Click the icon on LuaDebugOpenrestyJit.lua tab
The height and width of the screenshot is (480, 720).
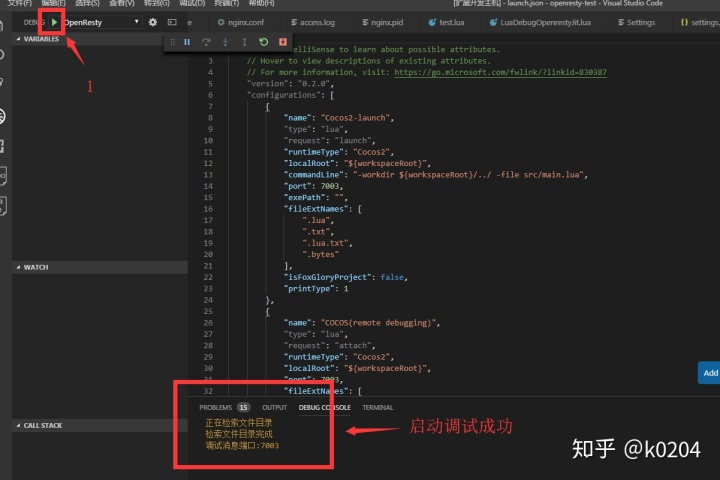click(493, 22)
